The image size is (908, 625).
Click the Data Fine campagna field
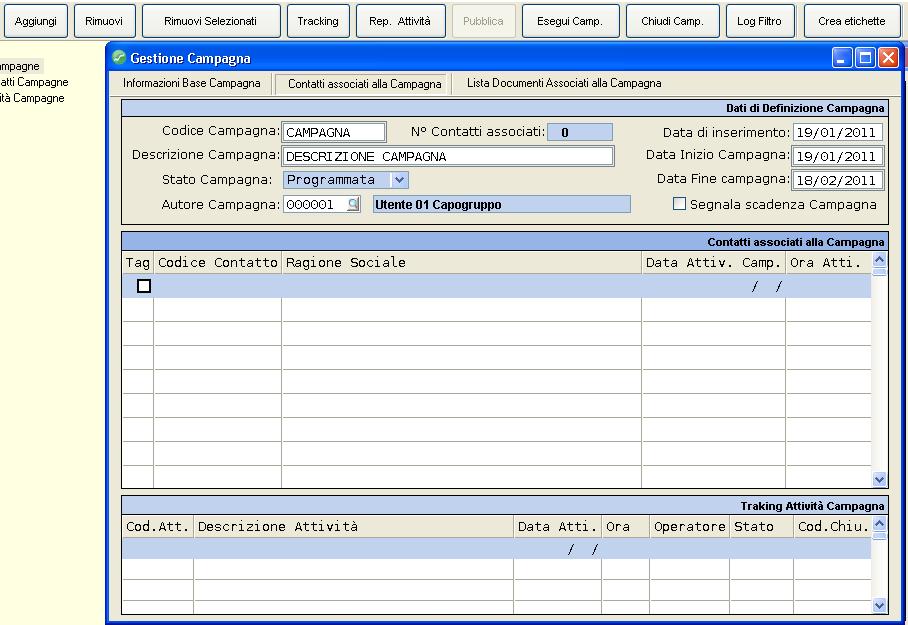[x=838, y=180]
